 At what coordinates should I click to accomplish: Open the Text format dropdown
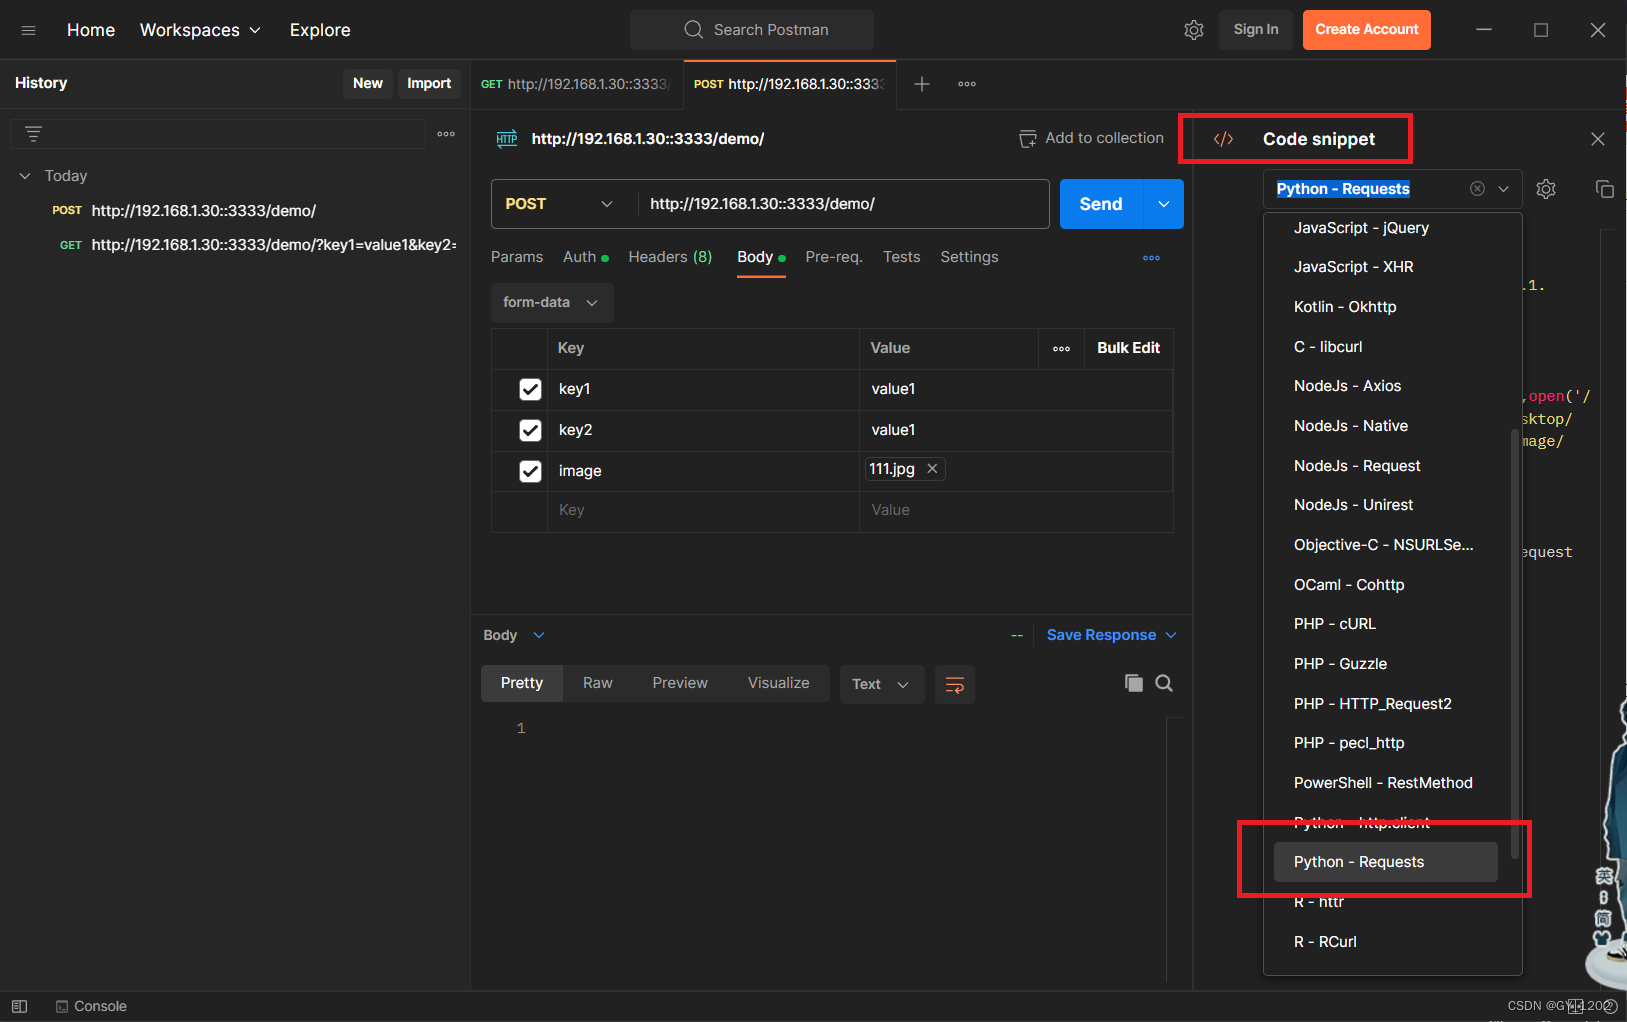pyautogui.click(x=882, y=685)
